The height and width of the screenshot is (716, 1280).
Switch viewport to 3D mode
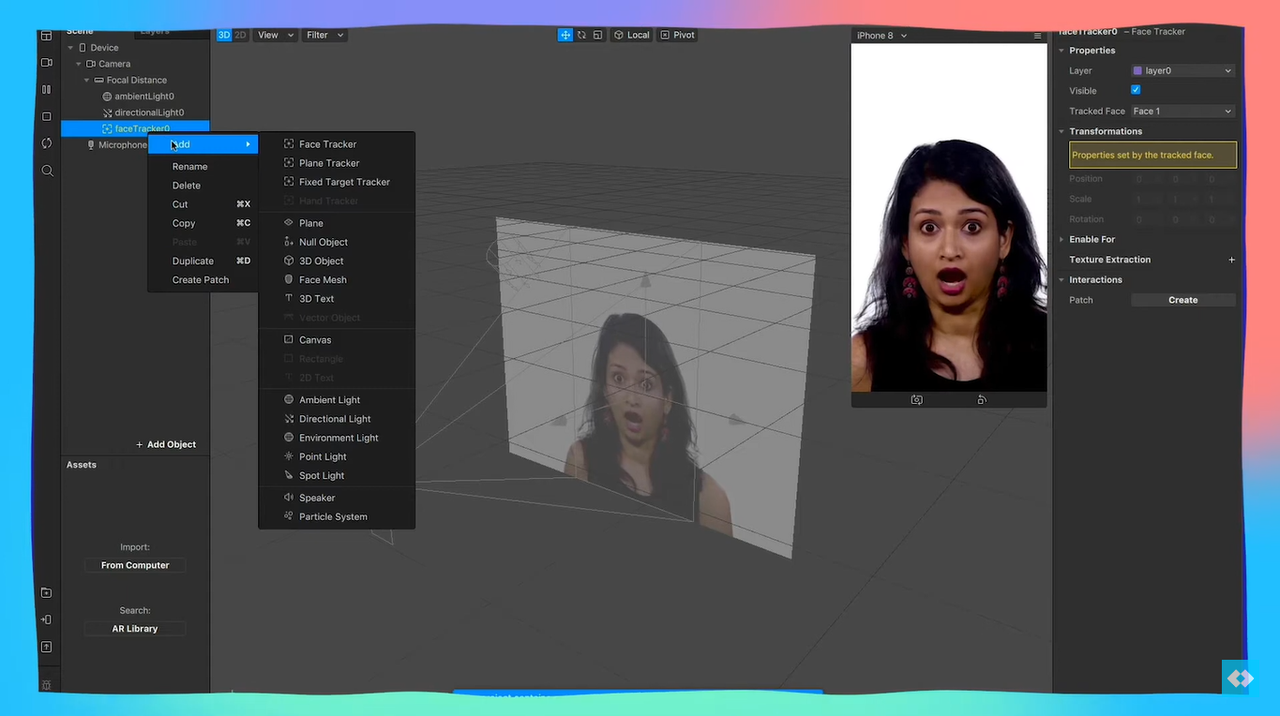[224, 35]
